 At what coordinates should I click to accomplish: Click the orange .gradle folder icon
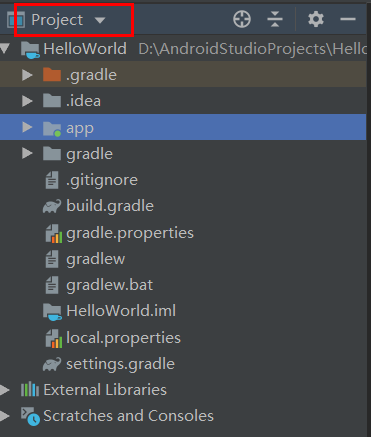pyautogui.click(x=52, y=74)
